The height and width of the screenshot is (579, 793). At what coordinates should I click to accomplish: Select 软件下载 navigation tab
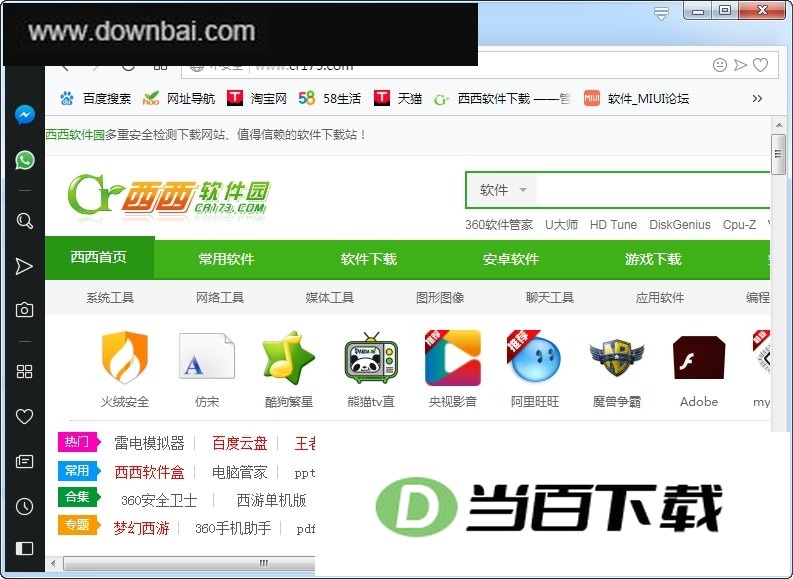click(369, 259)
